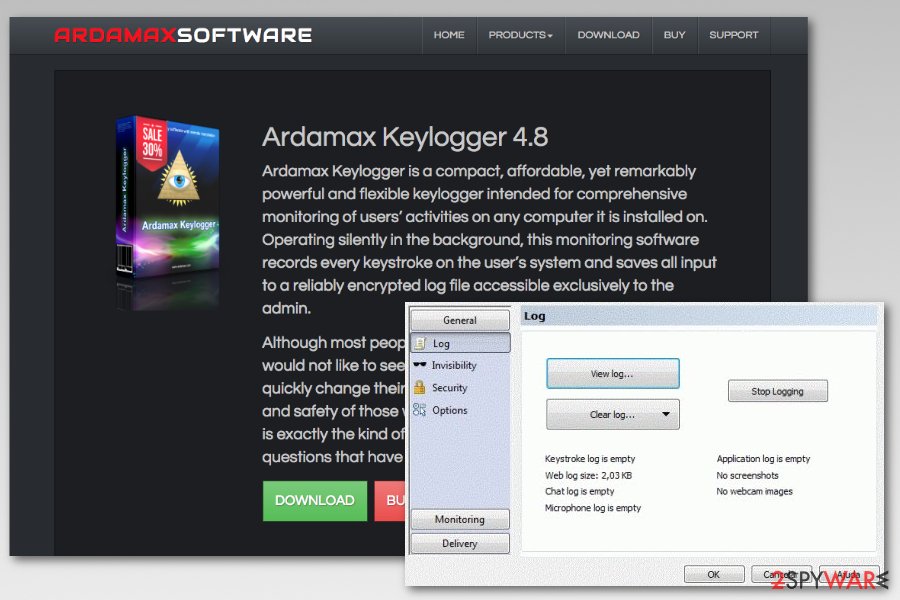900x600 pixels.
Task: Click 'Keystroke log is empty' text
Action: pyautogui.click(x=590, y=459)
